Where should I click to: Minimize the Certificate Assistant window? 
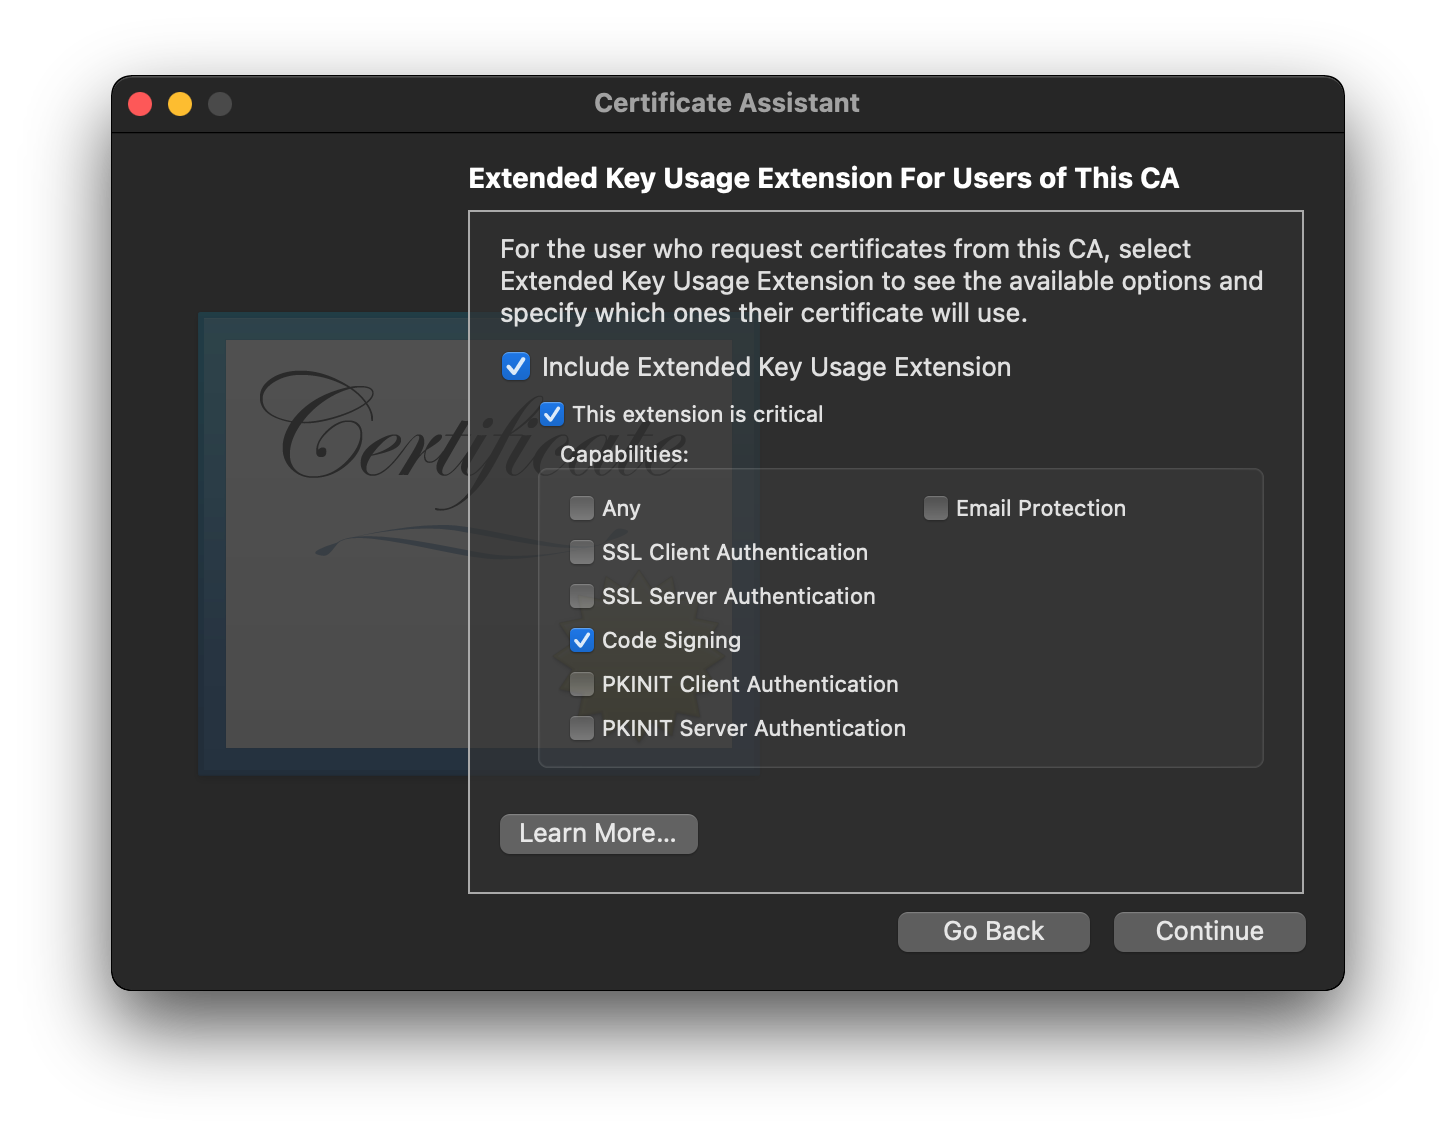[x=180, y=104]
